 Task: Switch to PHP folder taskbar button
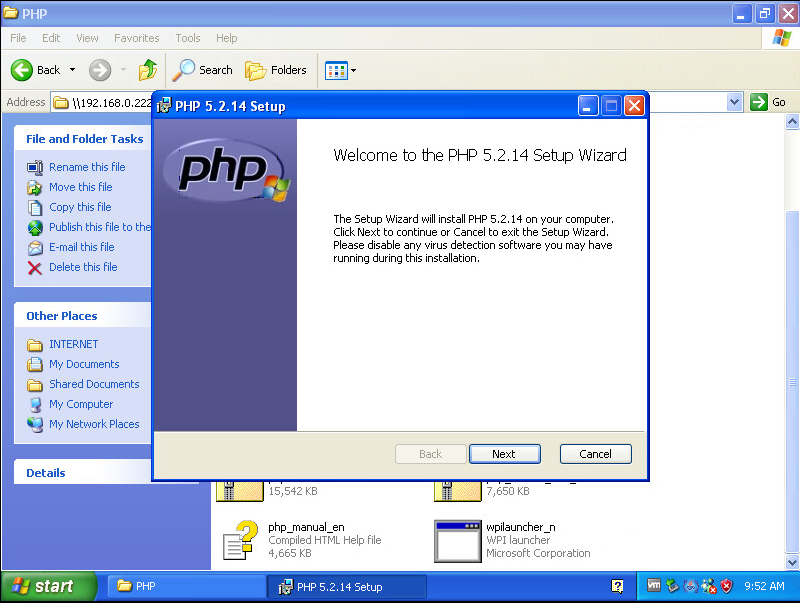[x=186, y=586]
